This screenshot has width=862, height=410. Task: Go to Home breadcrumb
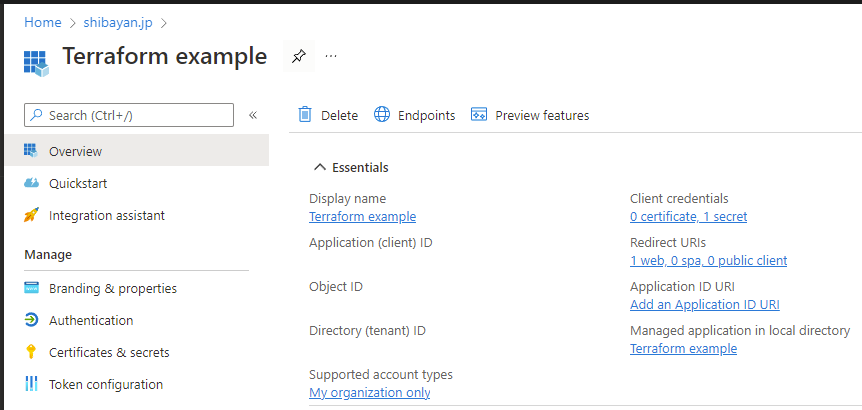[43, 23]
